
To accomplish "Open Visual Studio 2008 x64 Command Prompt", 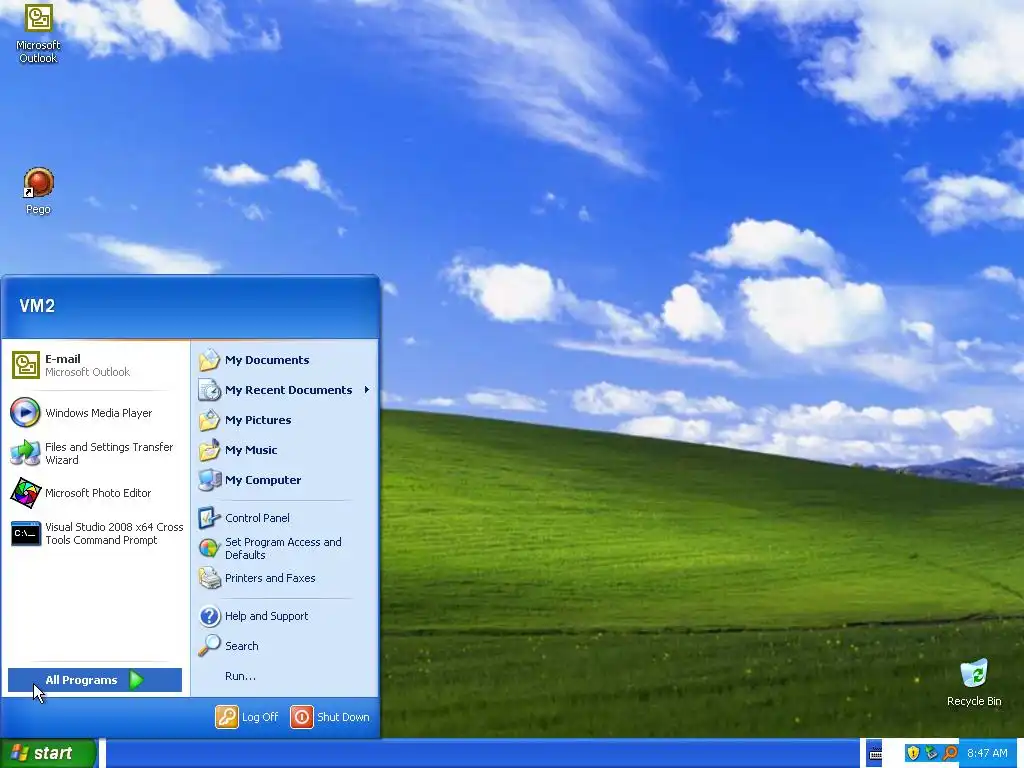I will tap(95, 533).
